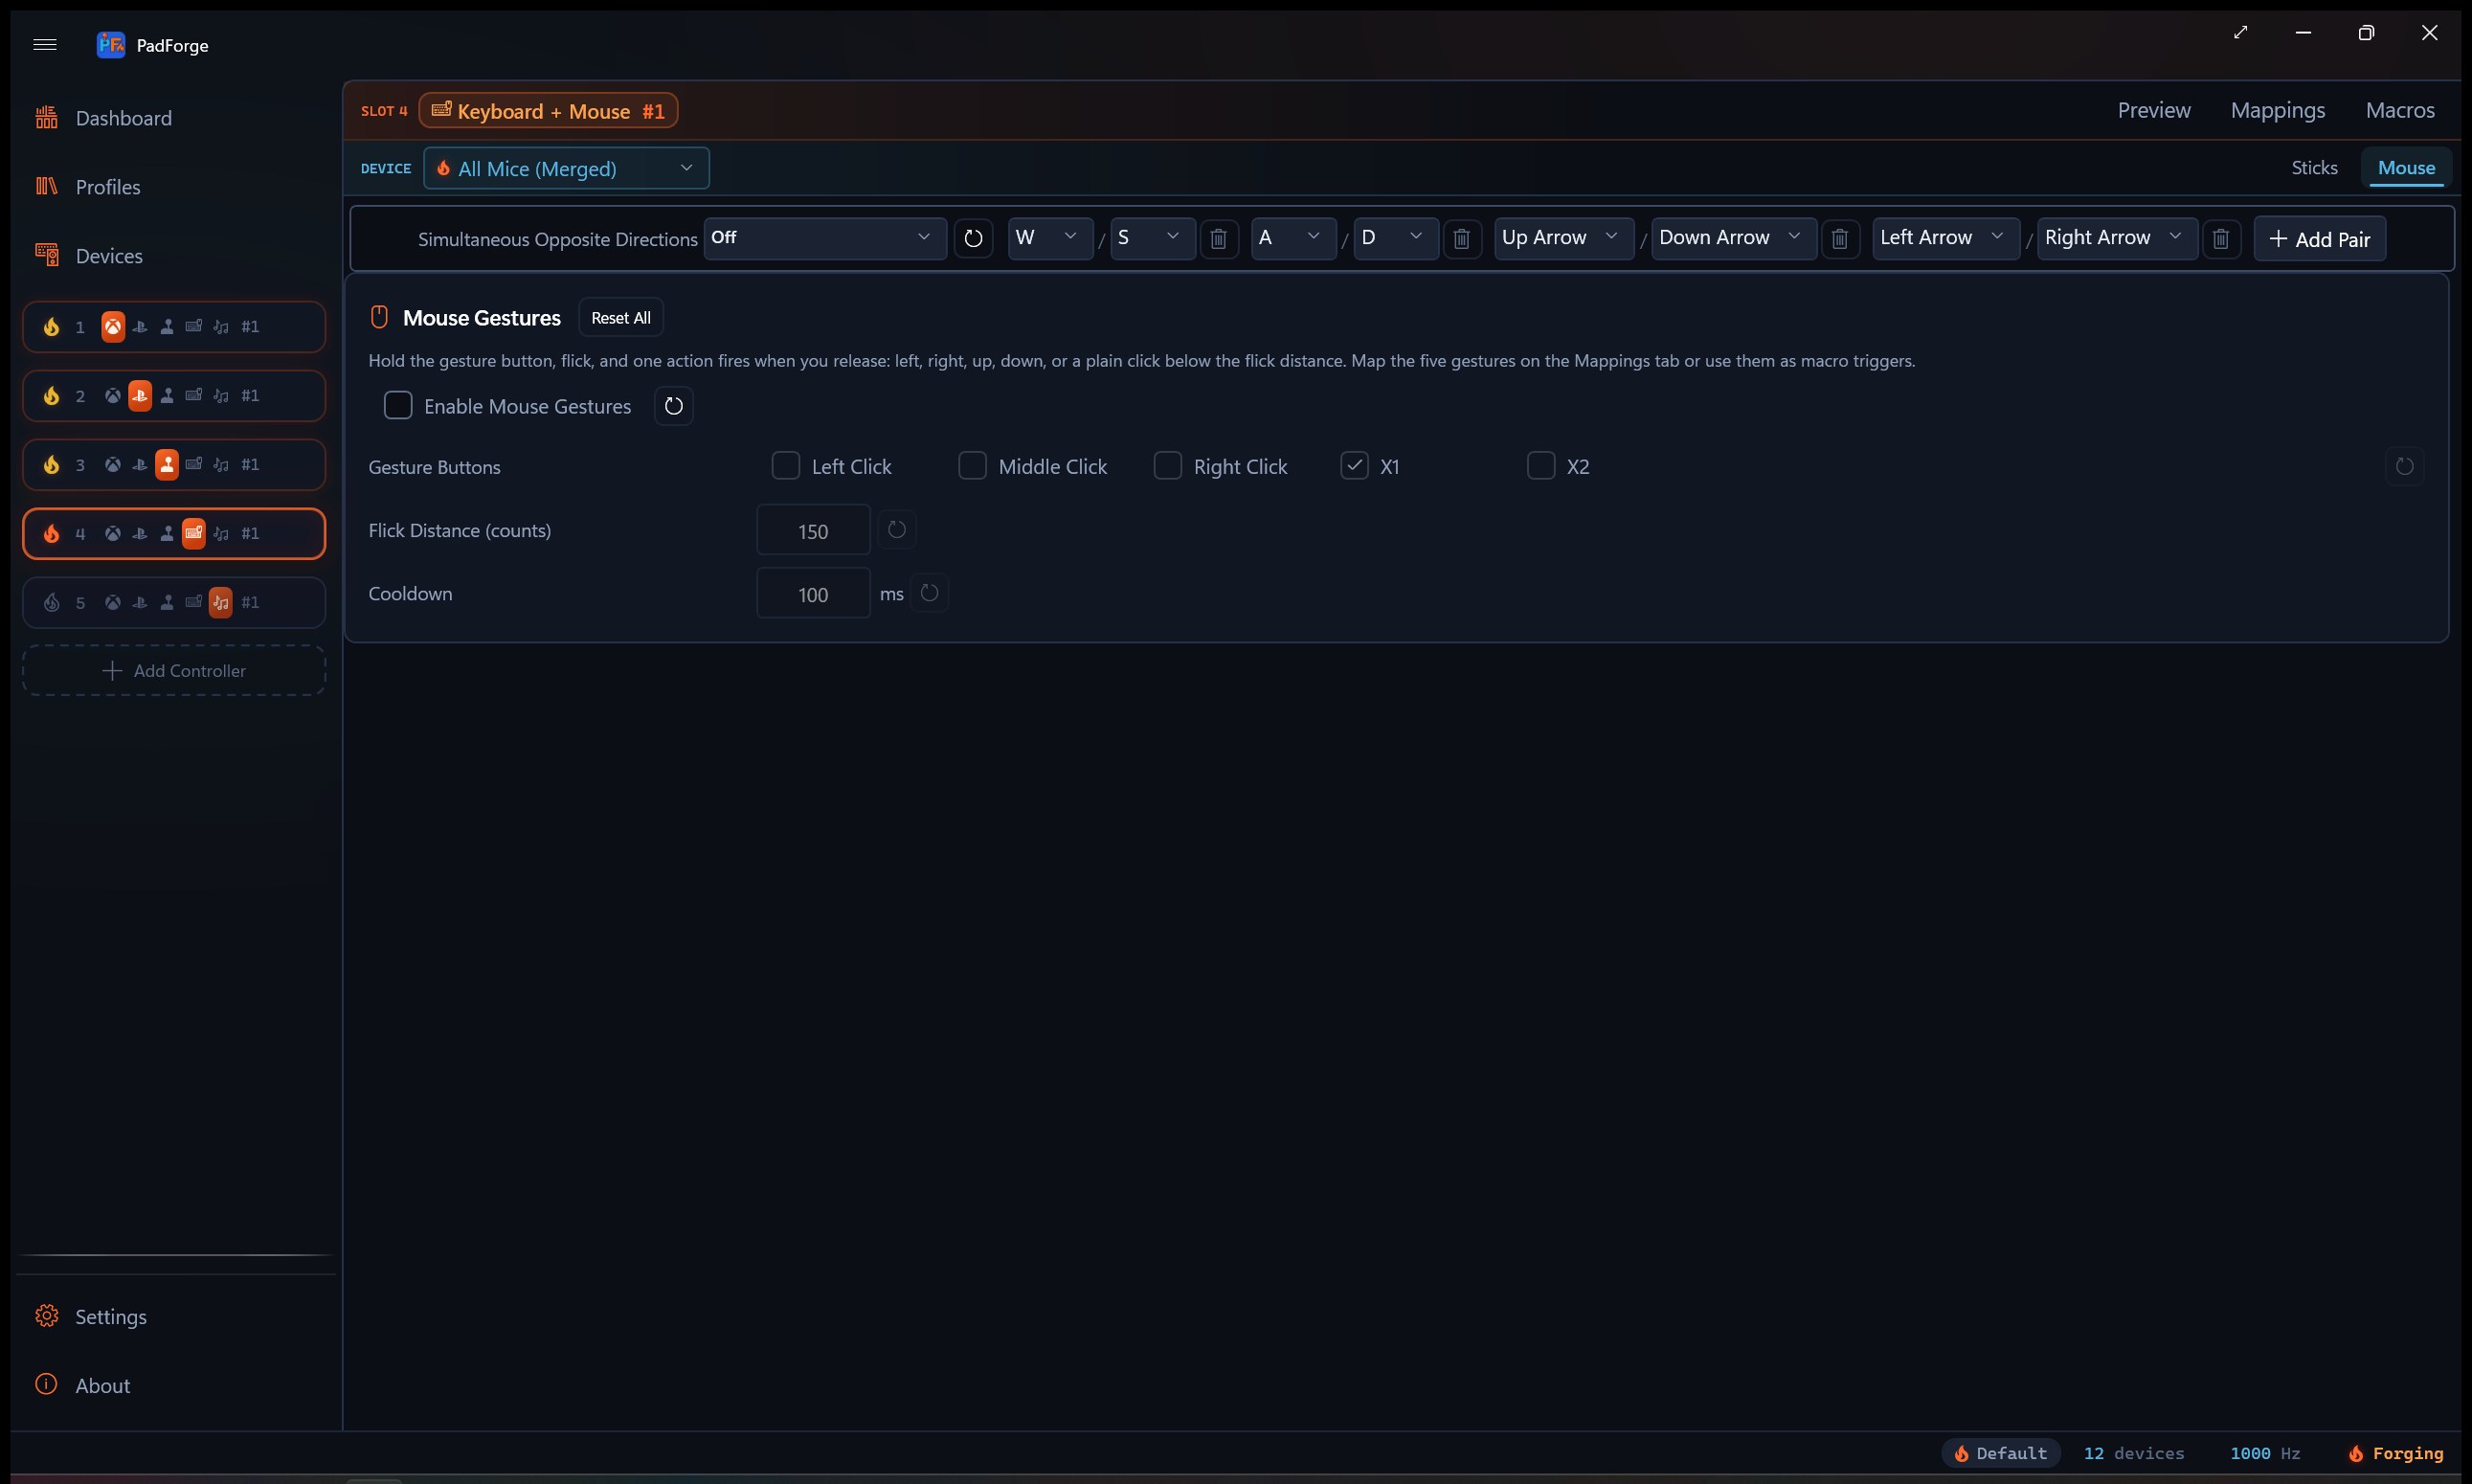Reset the Gesture Buttons row
Viewport: 2472px width, 1484px height.
click(2404, 466)
